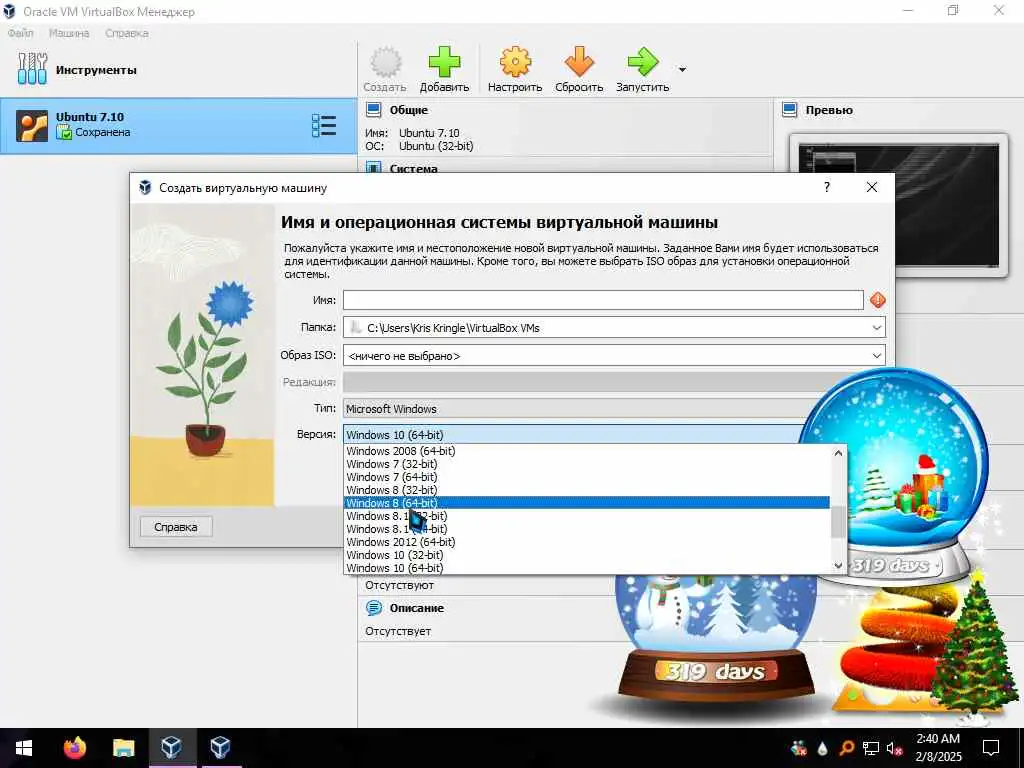Click the Общие section icon
This screenshot has width=1024, height=768.
pos(374,110)
